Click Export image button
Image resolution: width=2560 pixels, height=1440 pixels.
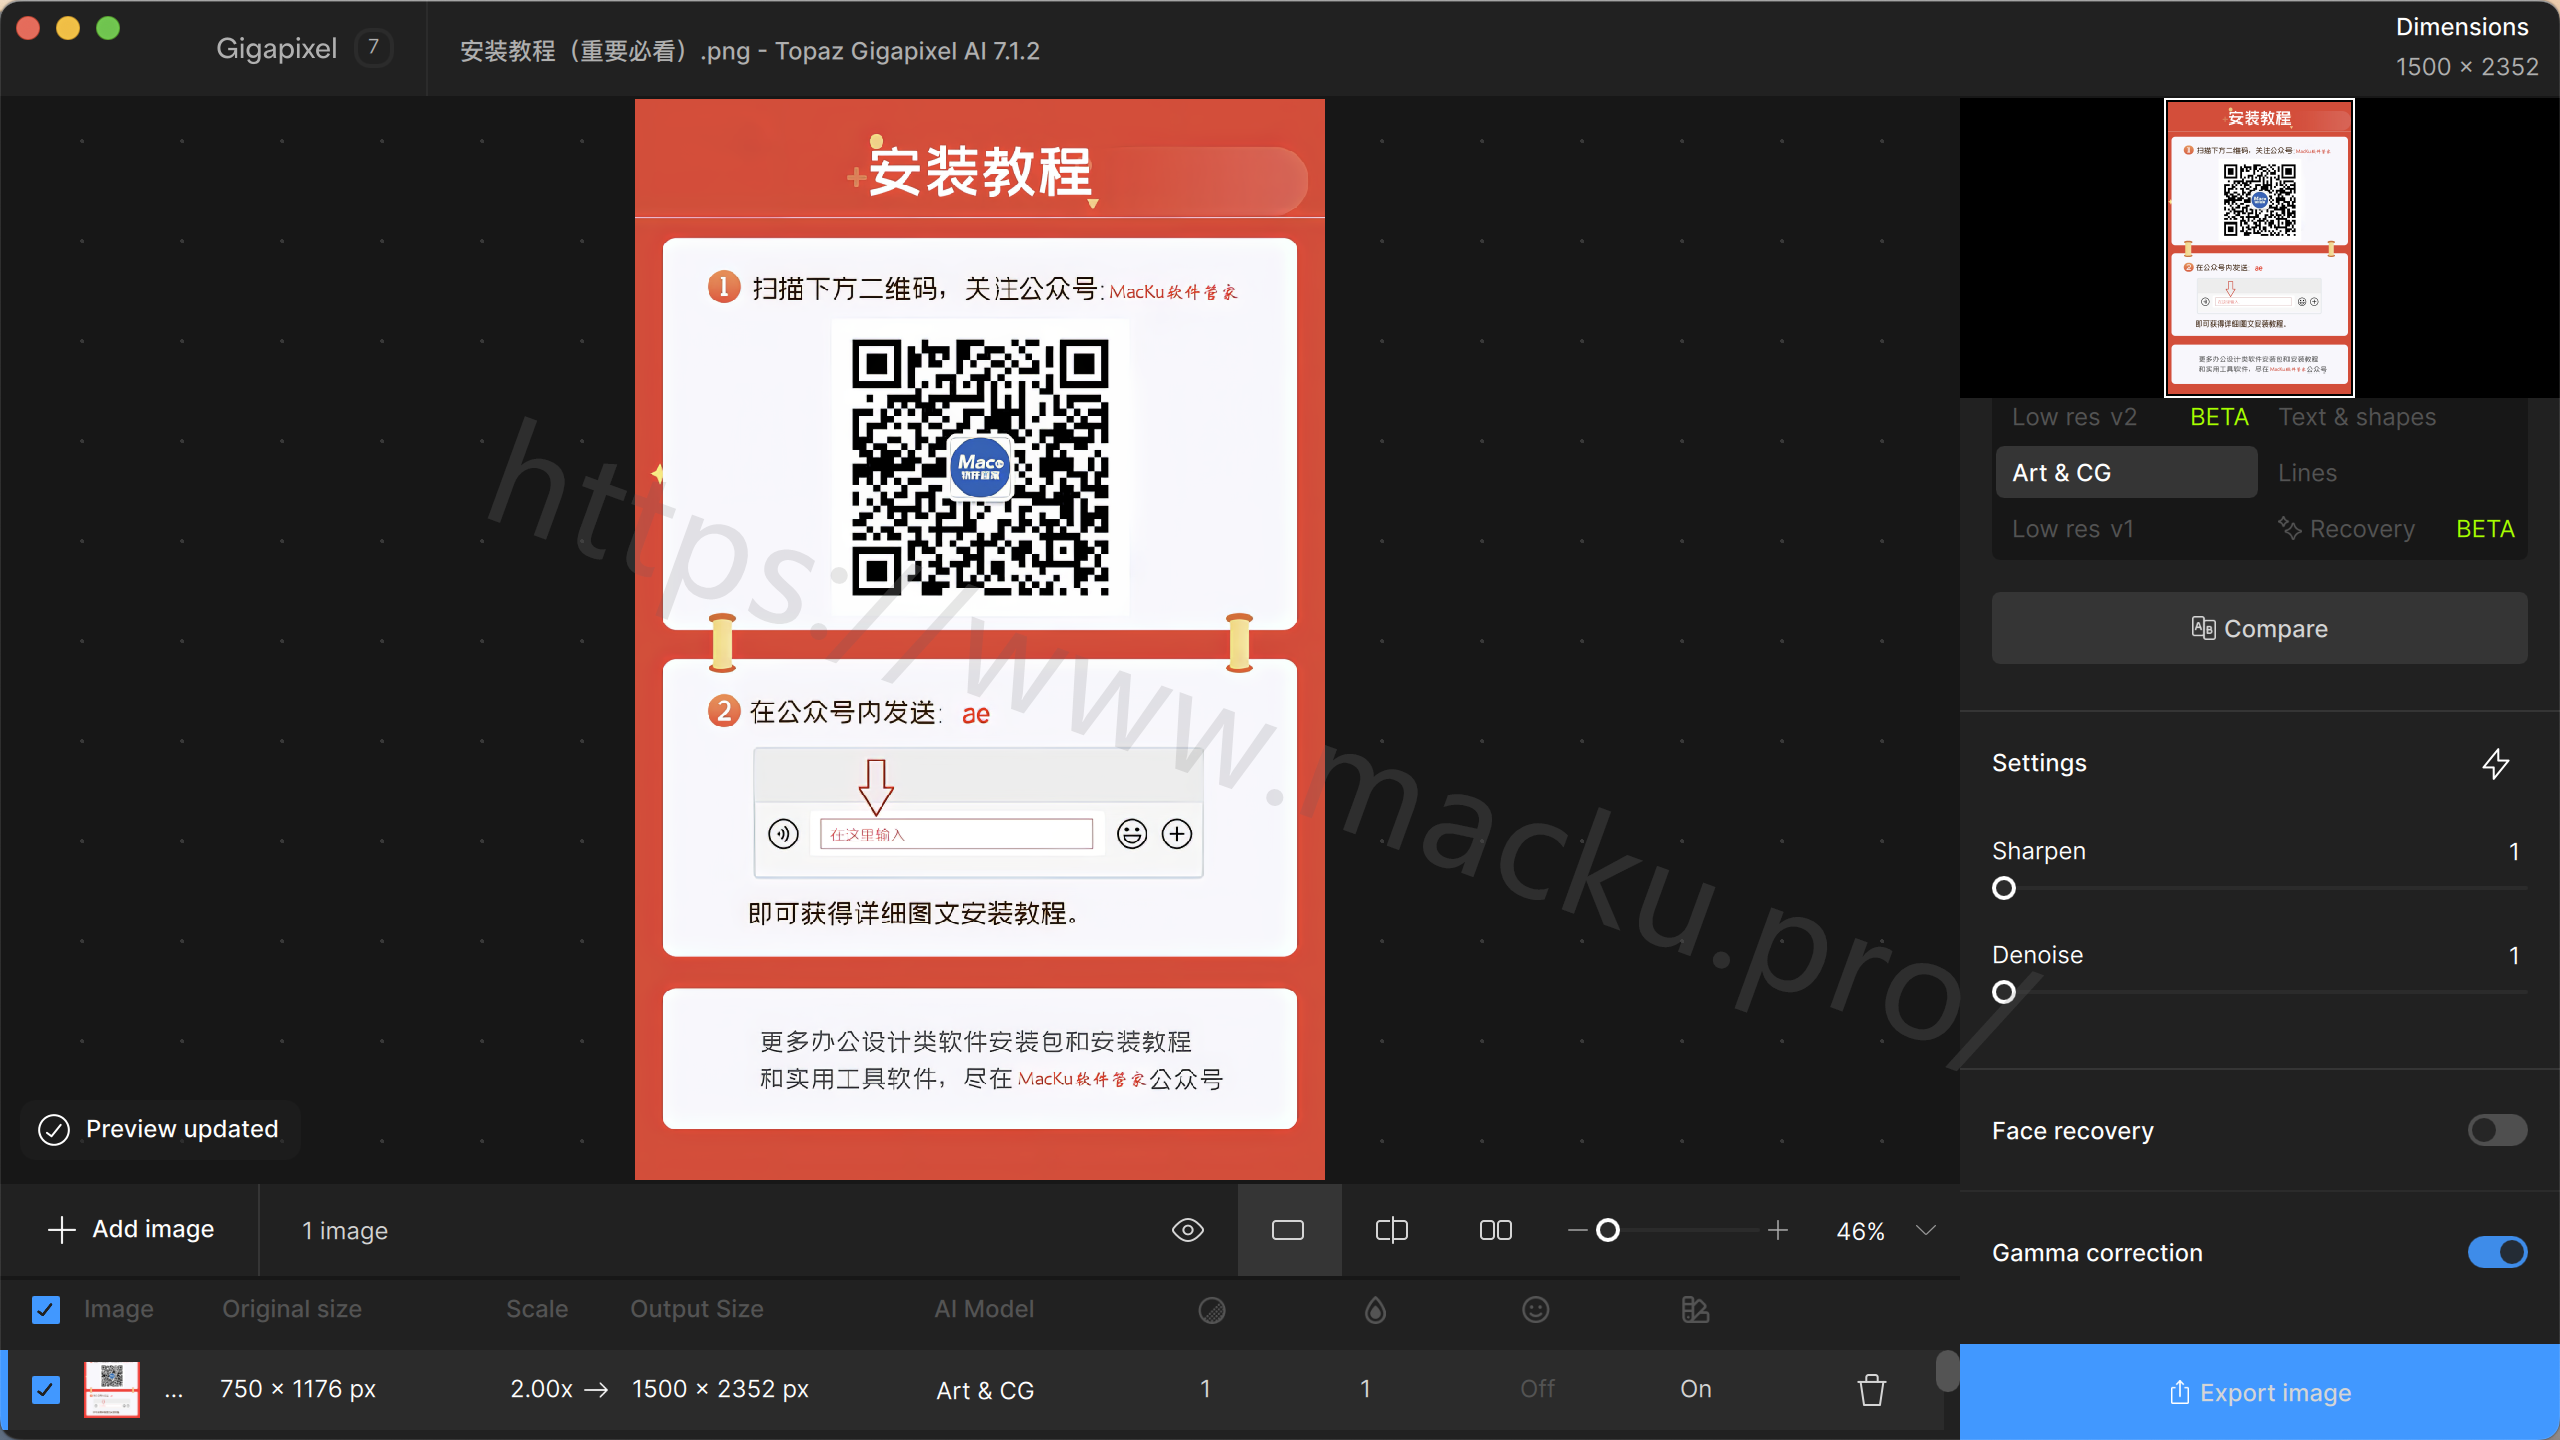pos(2260,1392)
